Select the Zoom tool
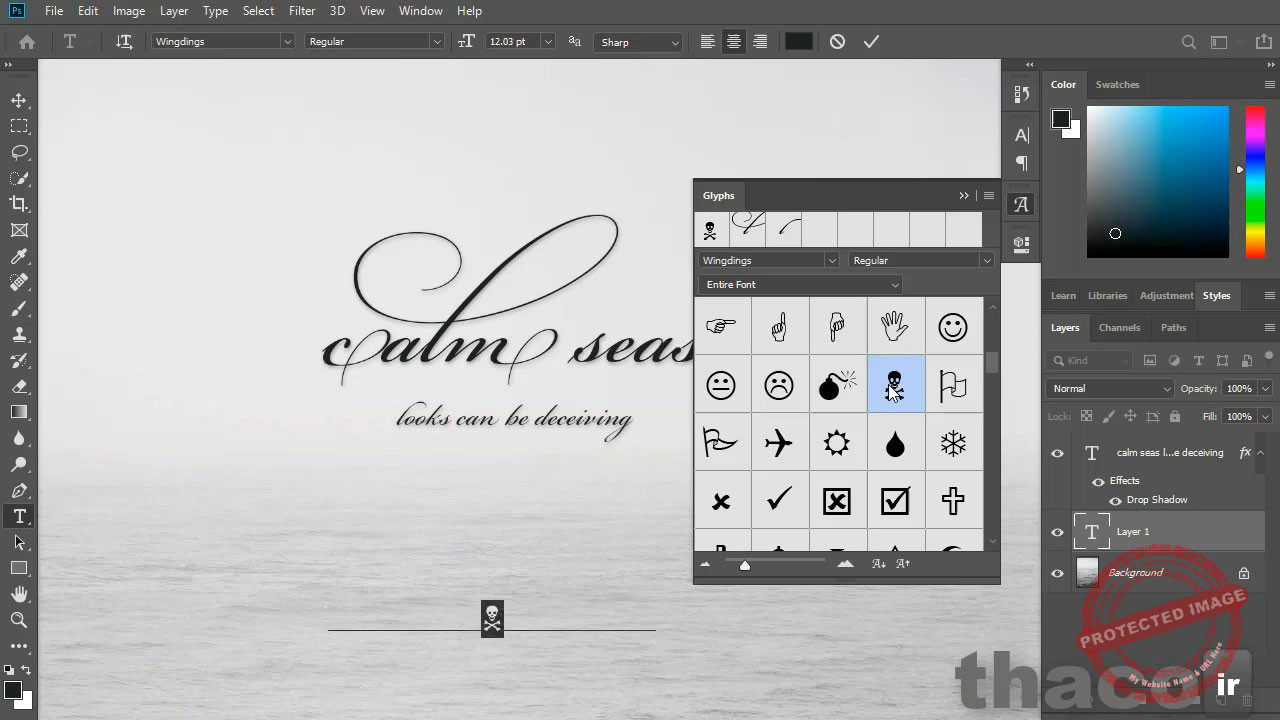The height and width of the screenshot is (720, 1280). point(20,620)
